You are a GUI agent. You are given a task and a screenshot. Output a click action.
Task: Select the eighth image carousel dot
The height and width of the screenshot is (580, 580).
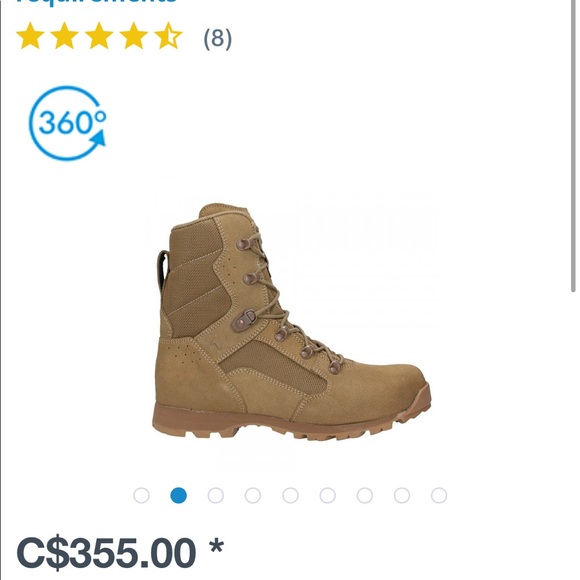point(402,495)
